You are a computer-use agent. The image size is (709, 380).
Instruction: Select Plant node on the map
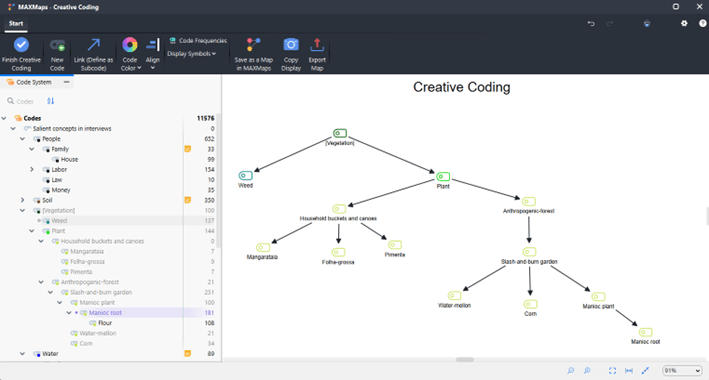coord(443,176)
